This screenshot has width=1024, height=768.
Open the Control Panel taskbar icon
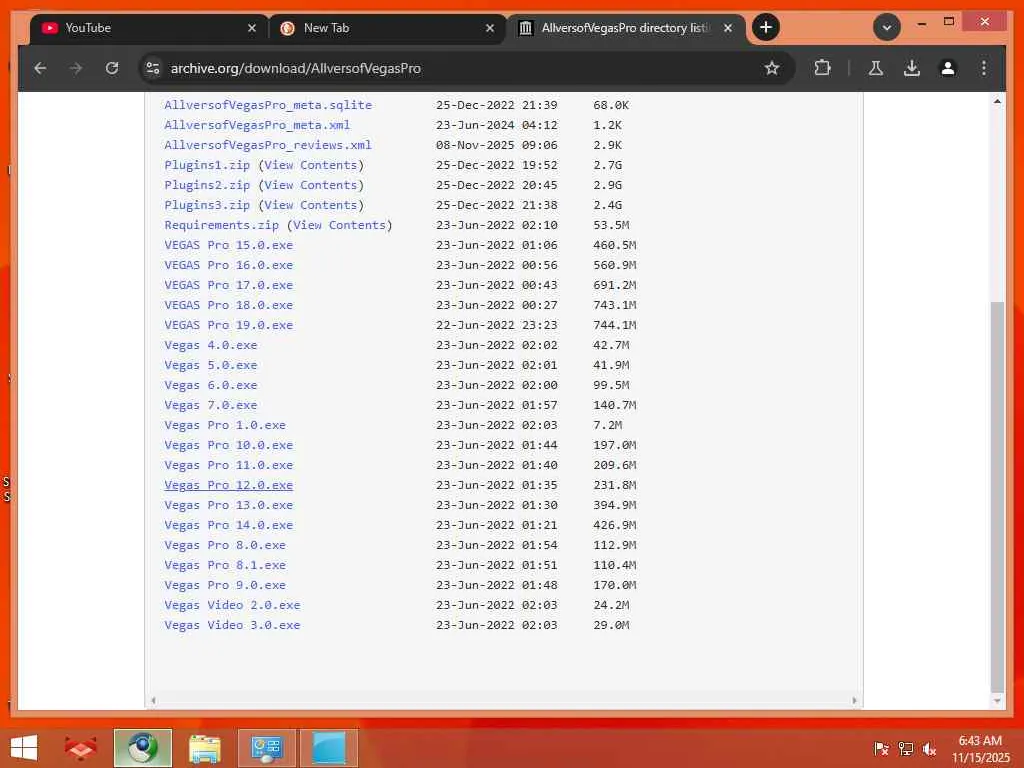pyautogui.click(x=266, y=748)
